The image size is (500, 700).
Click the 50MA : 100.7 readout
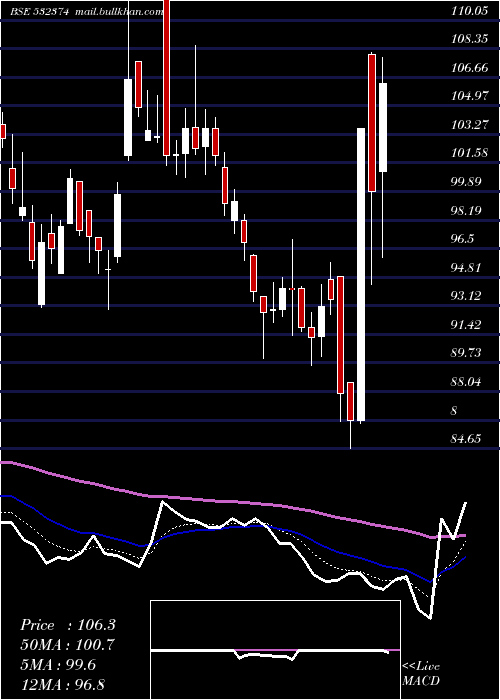pyautogui.click(x=67, y=645)
